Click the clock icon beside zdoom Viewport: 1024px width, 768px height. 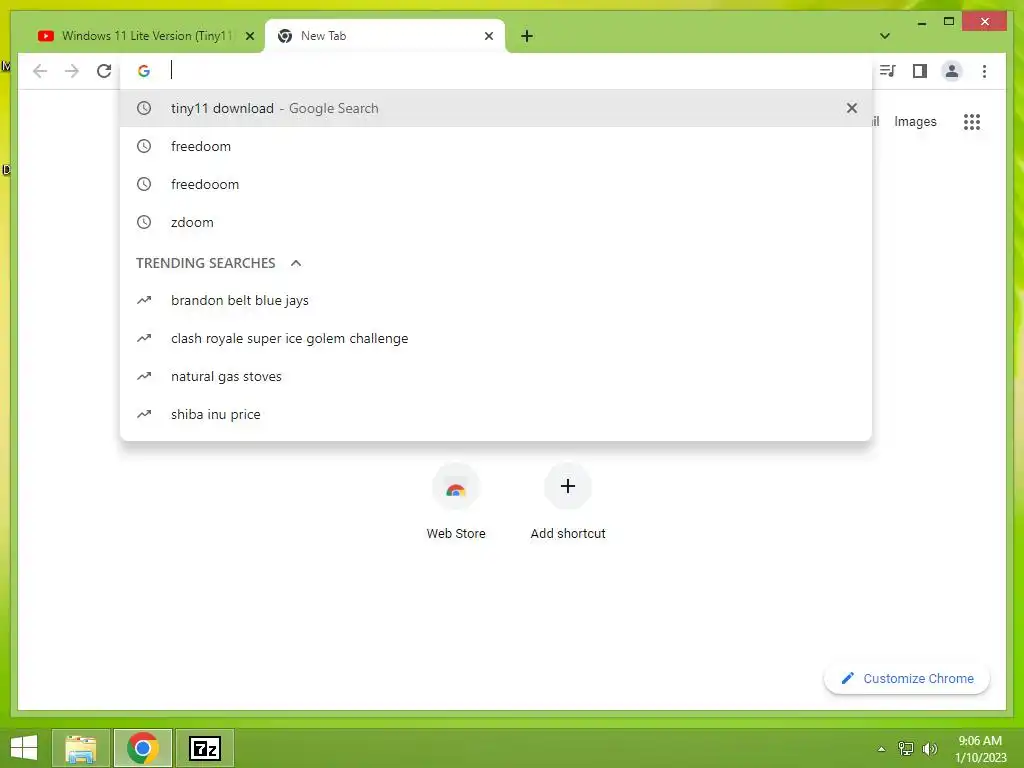(144, 221)
